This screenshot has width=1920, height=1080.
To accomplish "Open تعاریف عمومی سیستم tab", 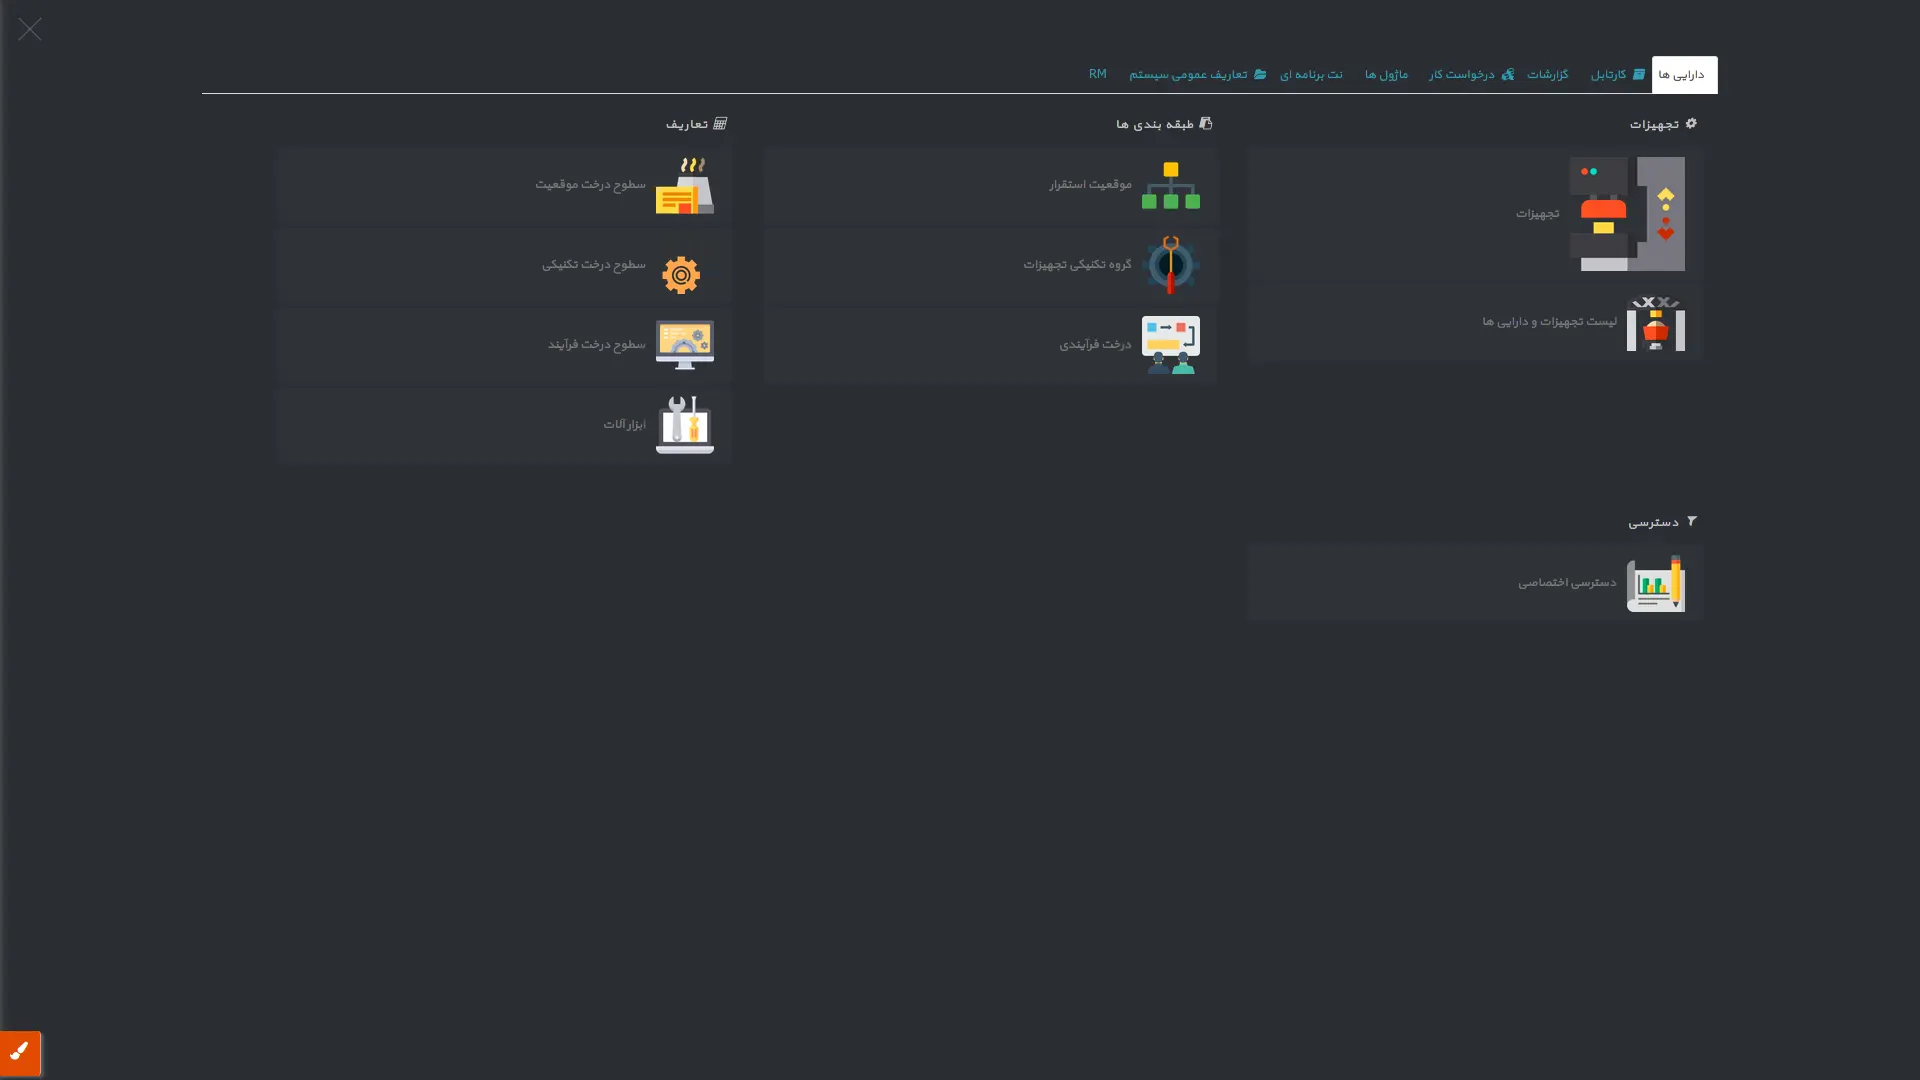I will [1196, 75].
